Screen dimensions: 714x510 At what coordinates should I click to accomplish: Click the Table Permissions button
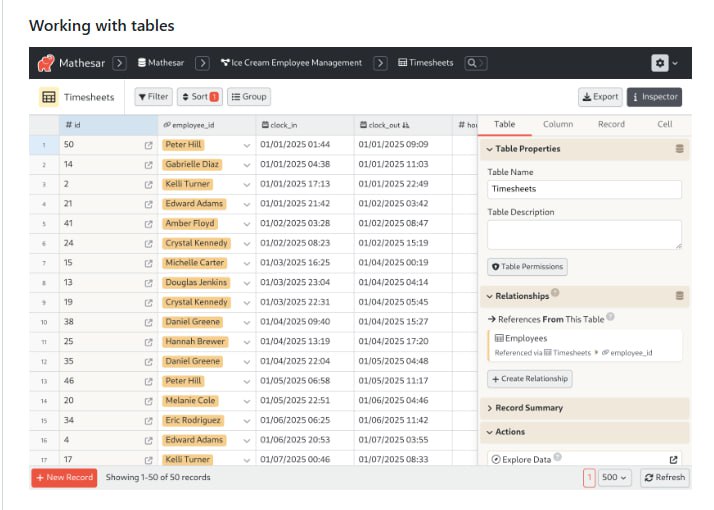[x=527, y=267]
